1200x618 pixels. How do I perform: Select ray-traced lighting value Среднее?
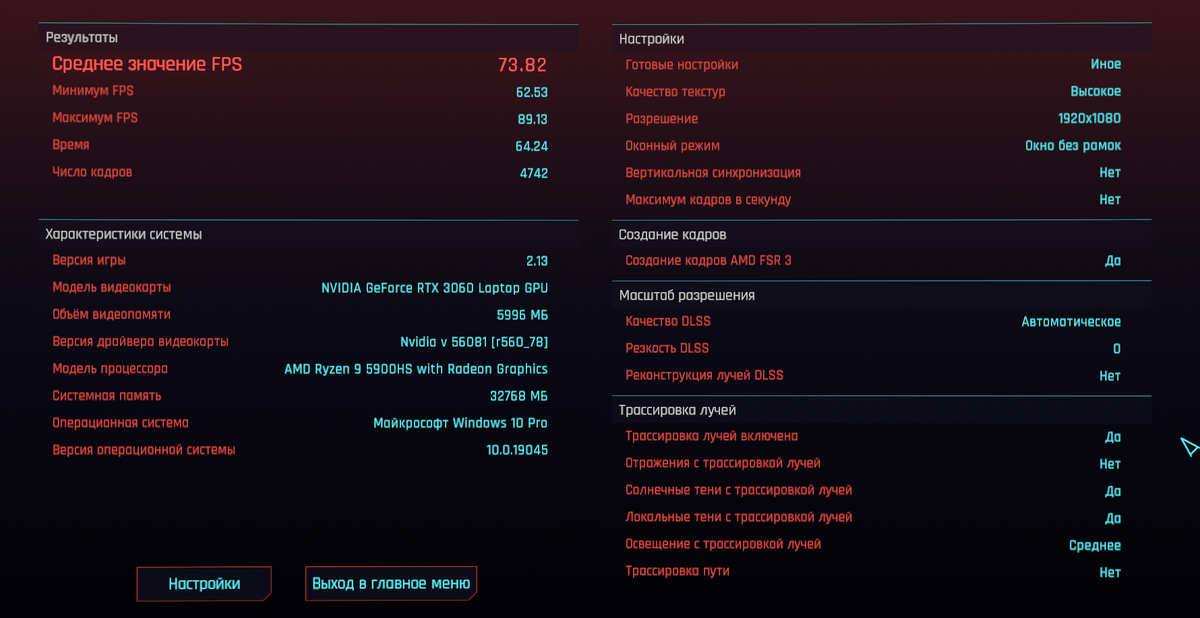pyautogui.click(x=1095, y=545)
